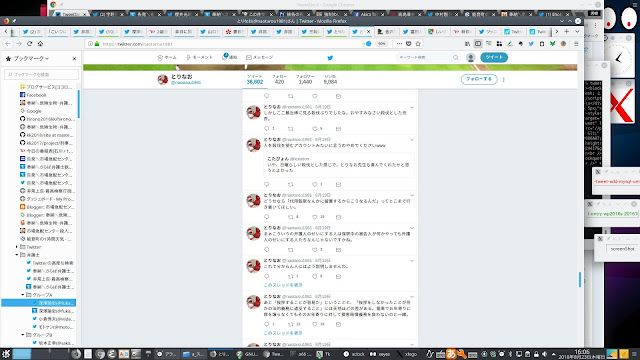
Task: Open the Twitterの高度な検索 bookmark
Action: pos(50,263)
